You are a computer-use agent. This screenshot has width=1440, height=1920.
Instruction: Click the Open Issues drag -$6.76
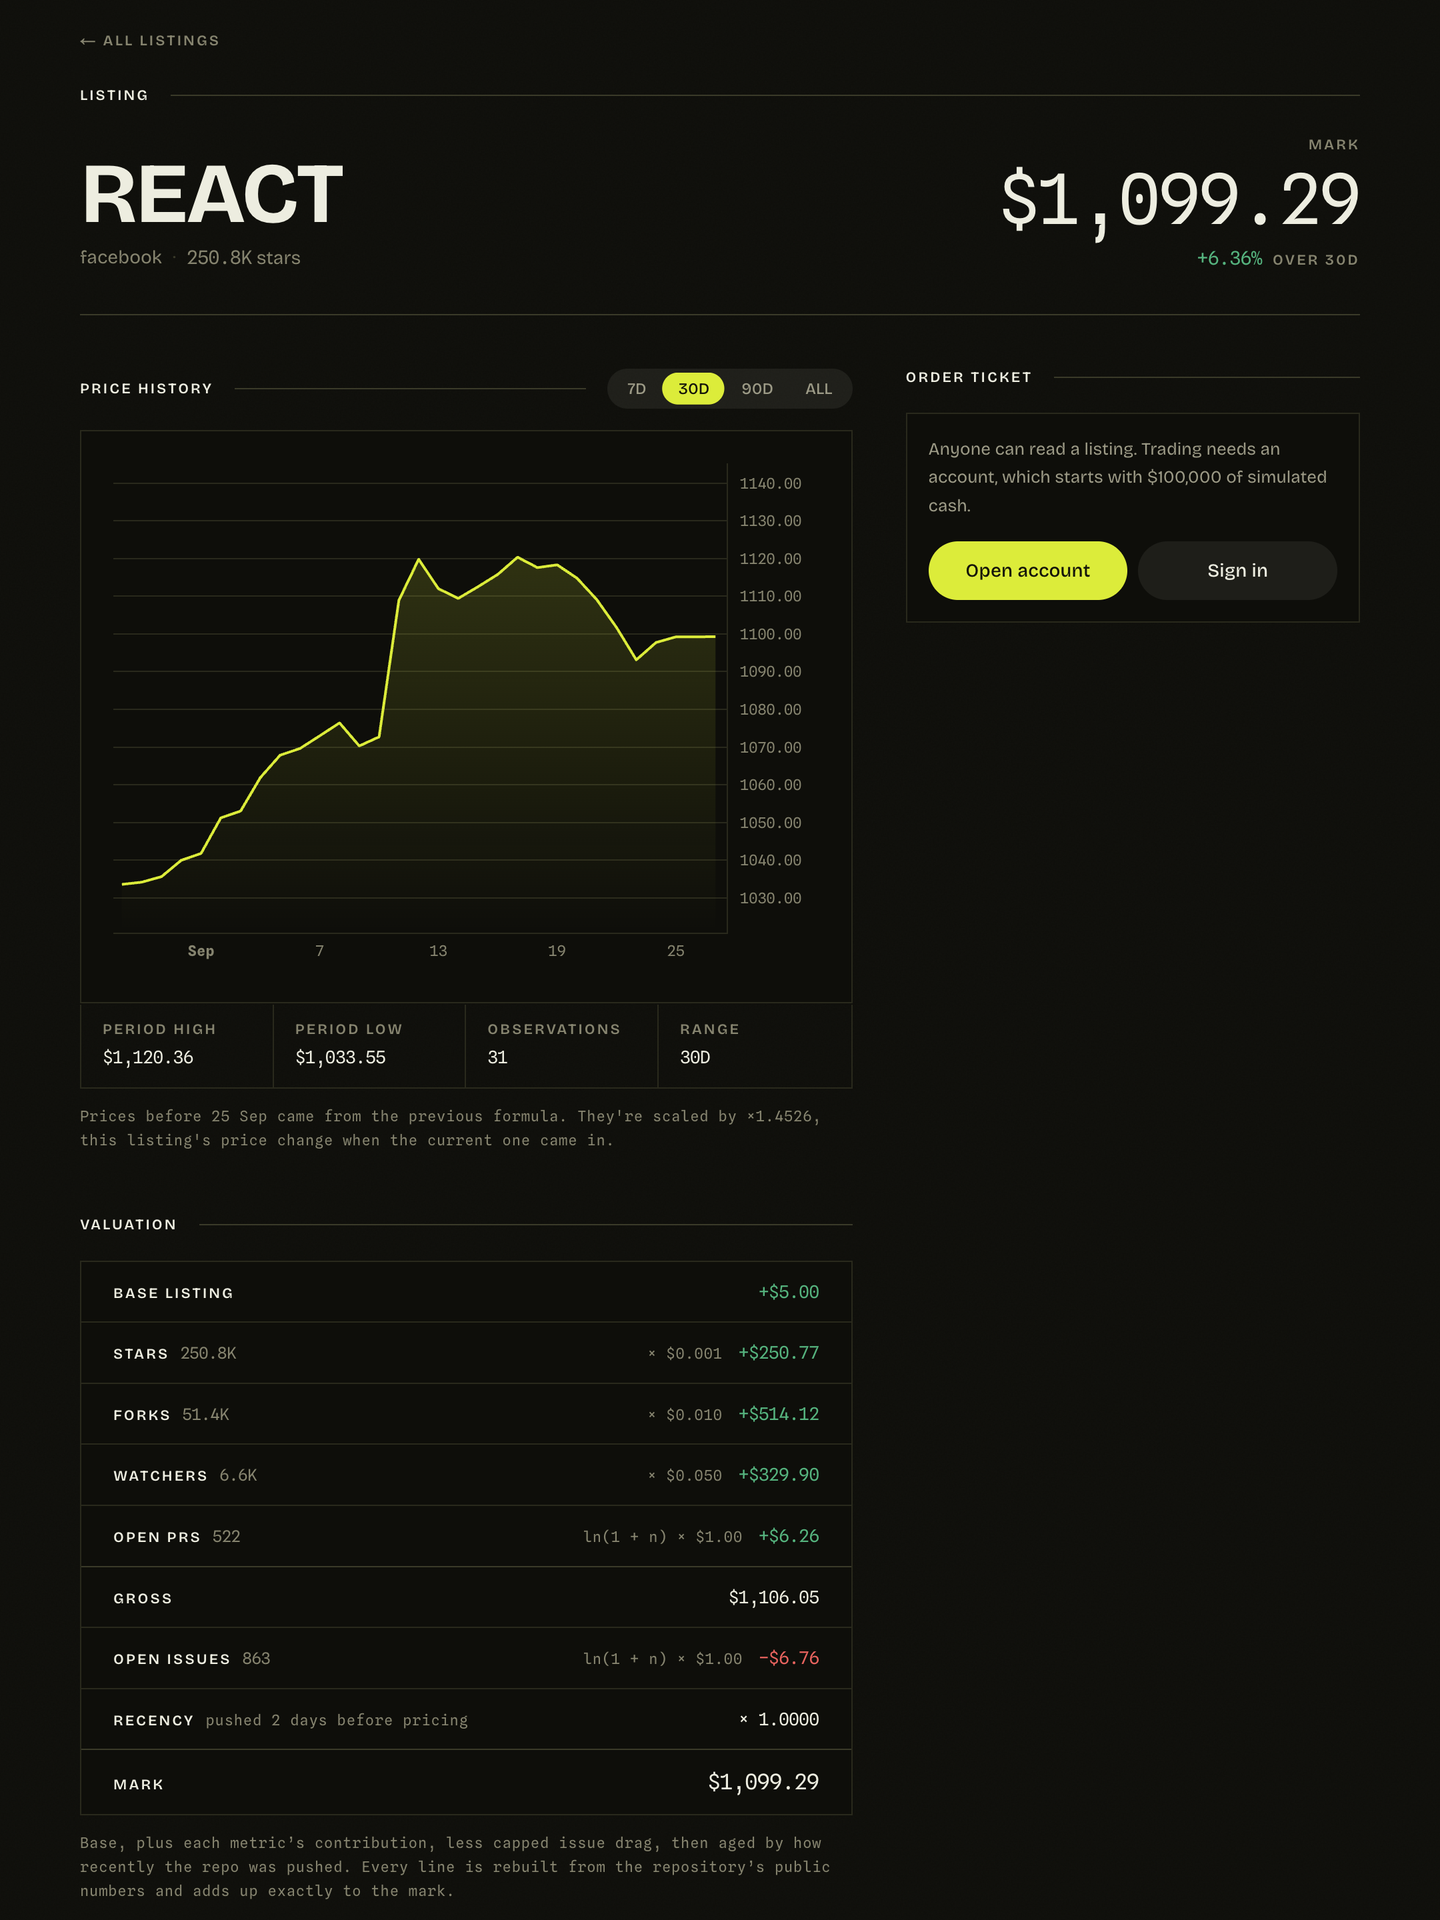pyautogui.click(x=788, y=1658)
